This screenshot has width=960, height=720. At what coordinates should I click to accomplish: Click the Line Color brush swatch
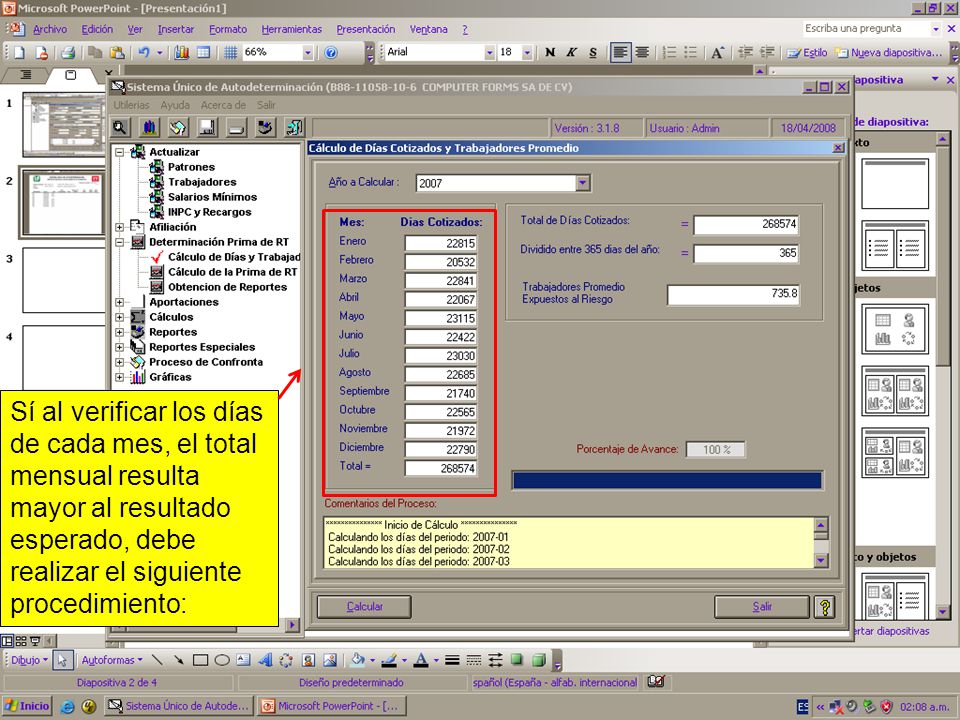tap(389, 660)
